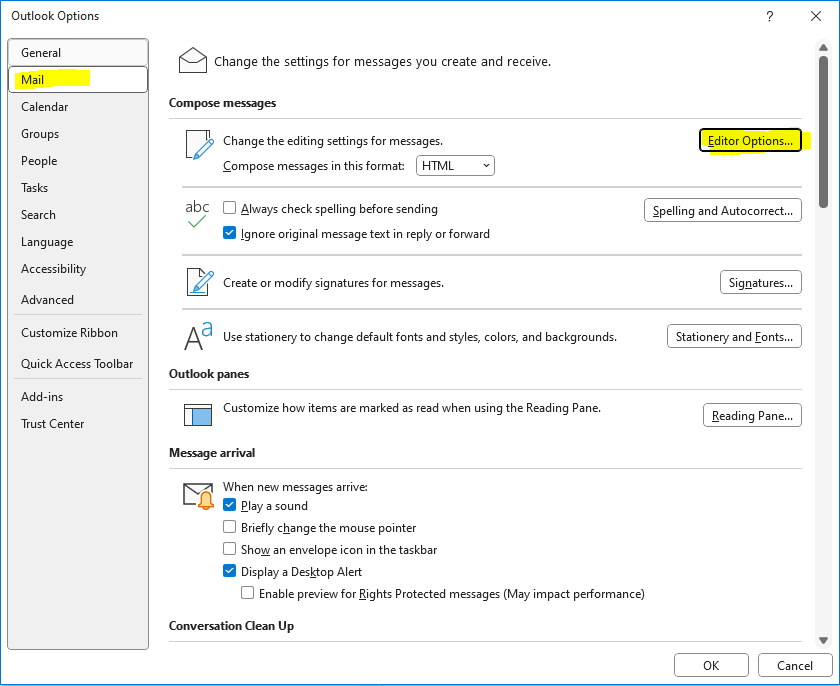This screenshot has height=686, width=840.
Task: Select the Mail category
Action: (78, 79)
